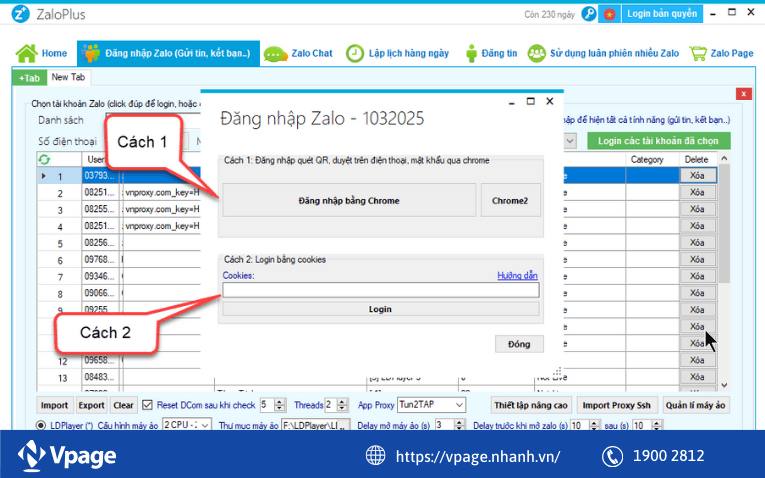Image resolution: width=765 pixels, height=478 pixels.
Task: Open dropdown left of Login các tài khoản
Action: pos(570,141)
